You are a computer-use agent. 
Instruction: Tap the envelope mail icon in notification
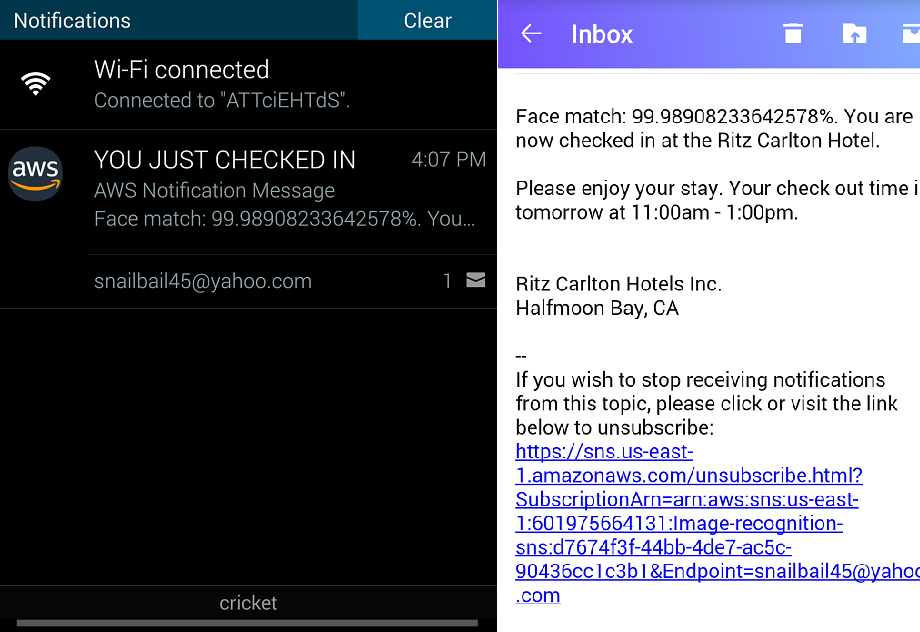[475, 280]
